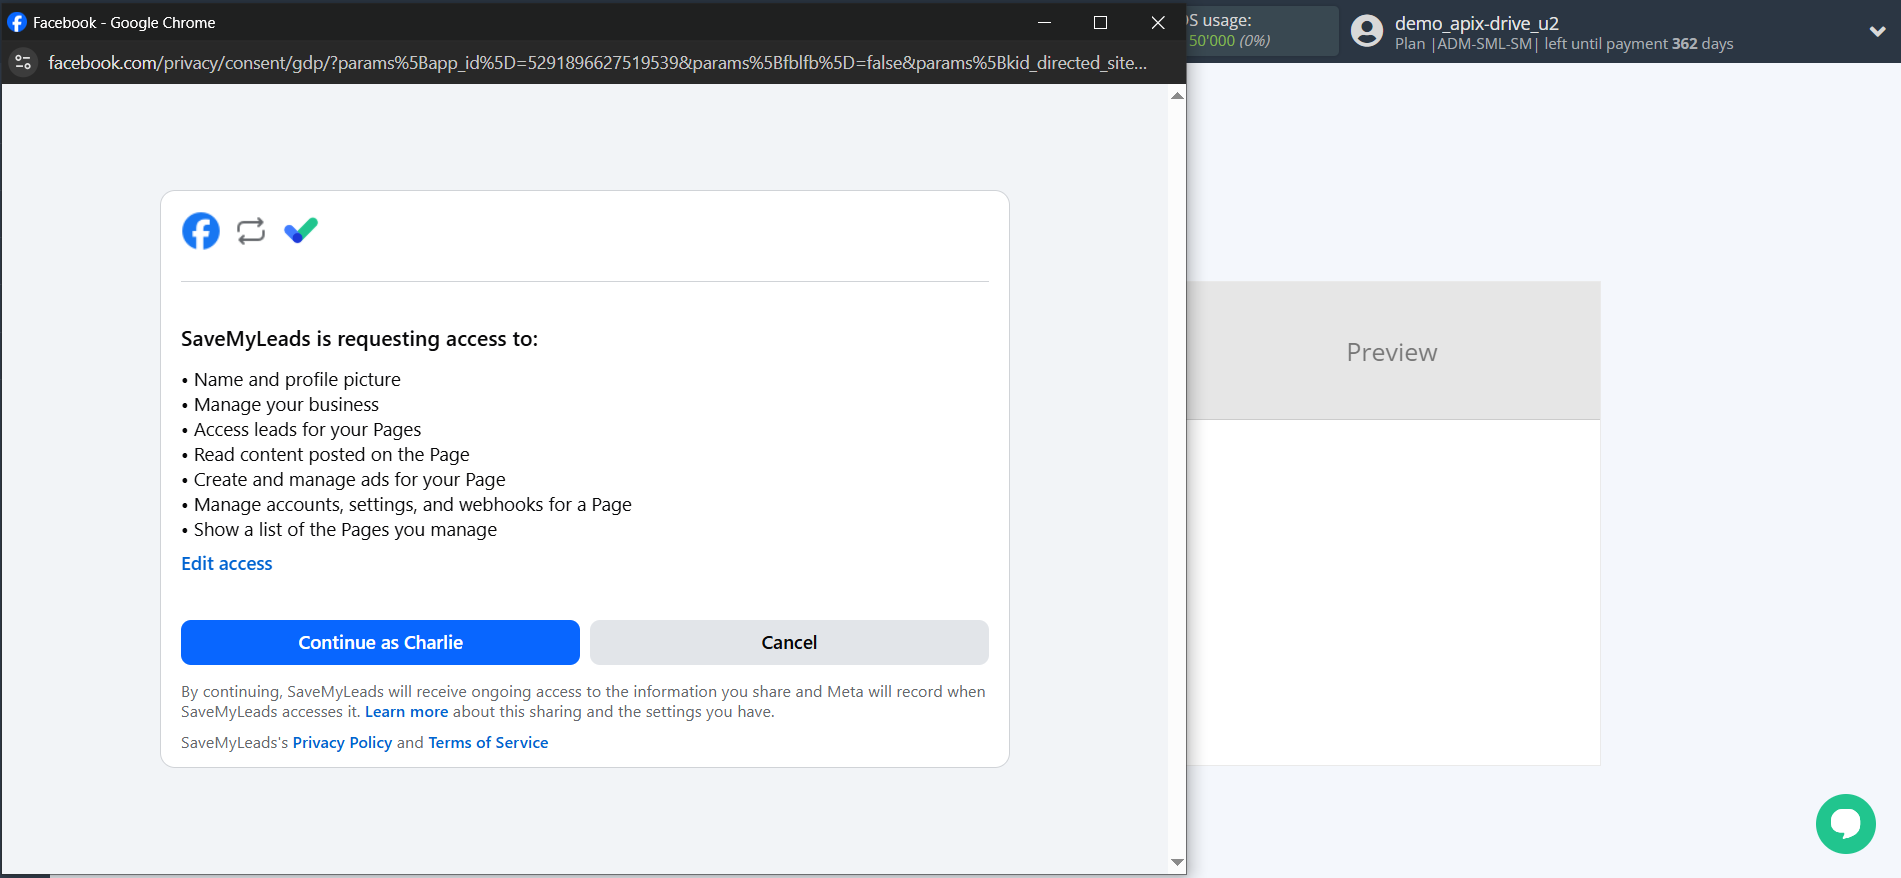Click the Facebook logo in consent dialog
1901x878 pixels.
pos(201,231)
